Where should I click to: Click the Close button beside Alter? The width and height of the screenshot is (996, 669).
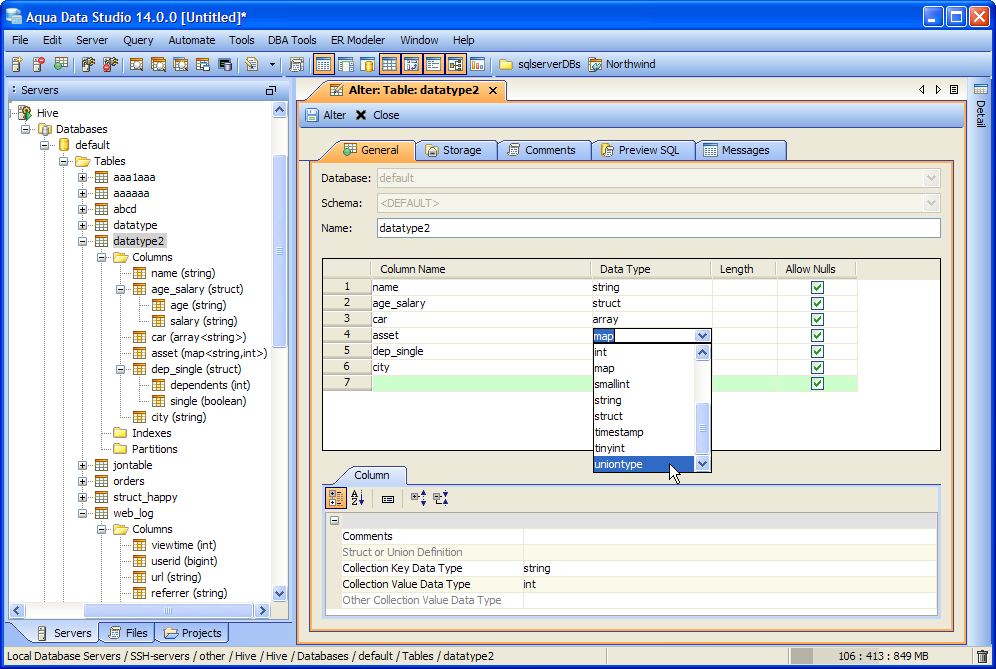(x=378, y=115)
